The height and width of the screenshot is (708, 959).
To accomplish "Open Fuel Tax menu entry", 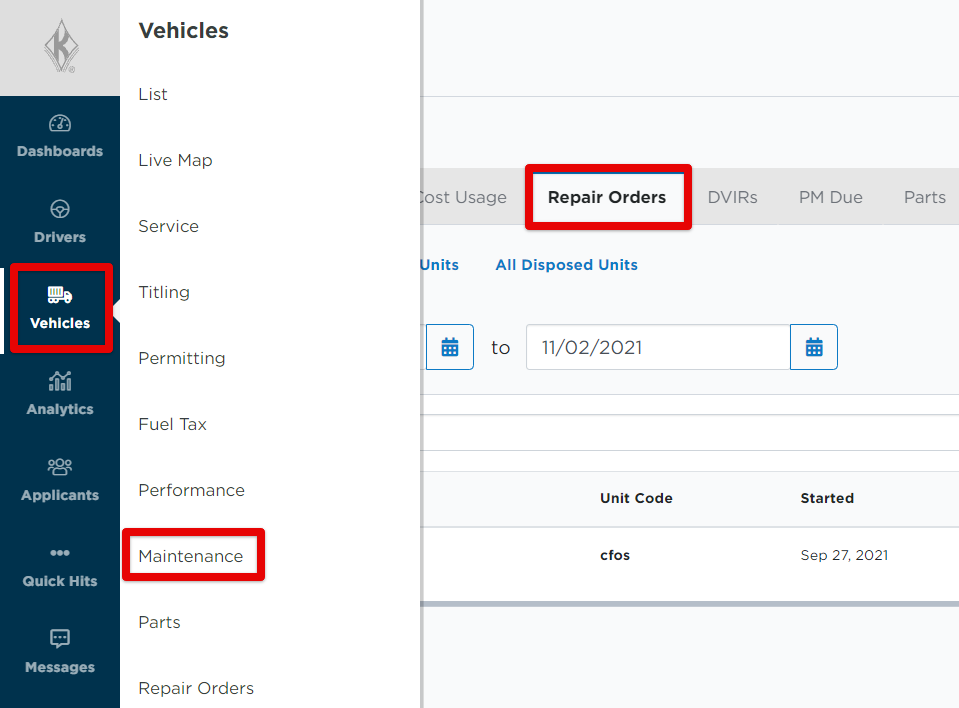I will click(172, 424).
